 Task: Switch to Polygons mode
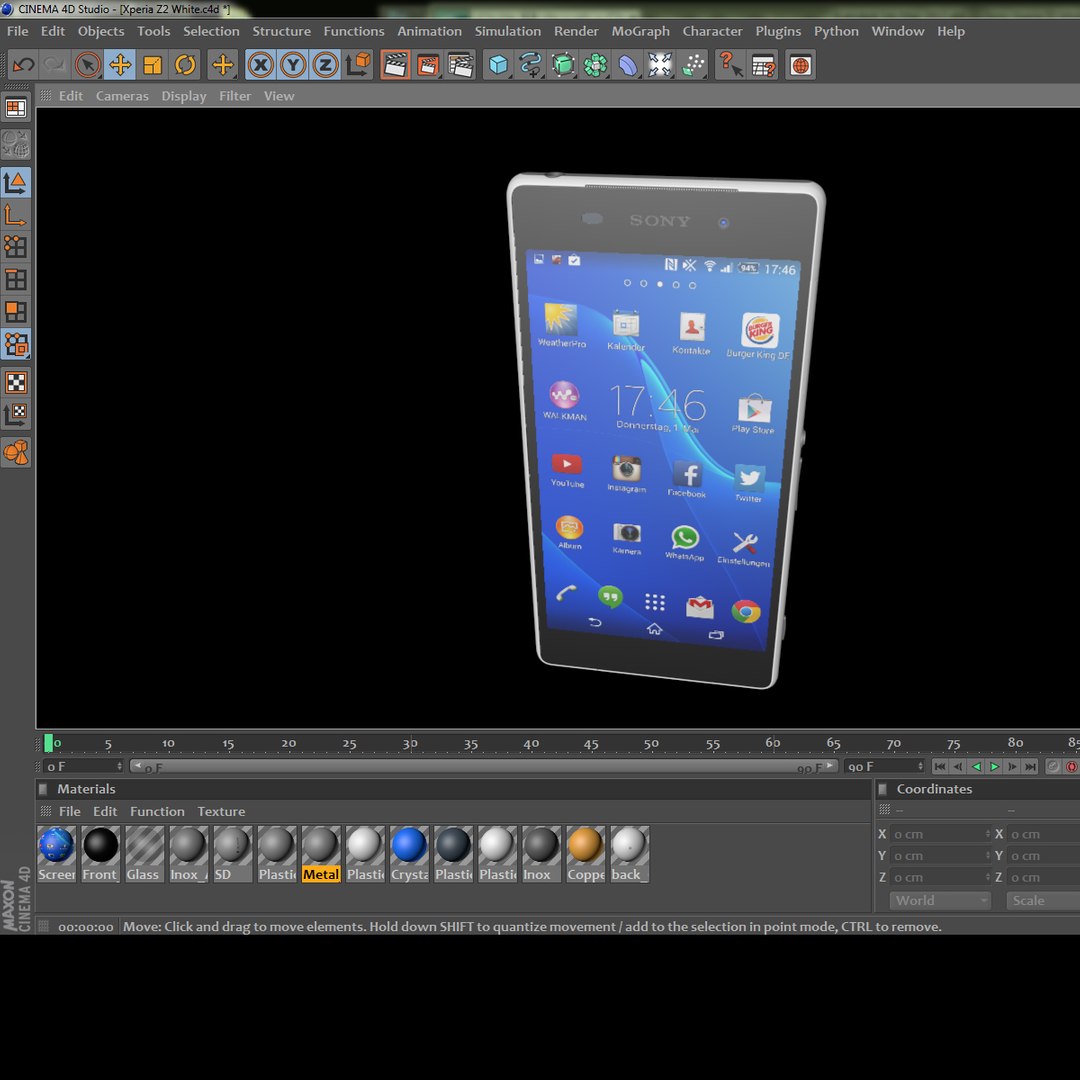[x=16, y=311]
